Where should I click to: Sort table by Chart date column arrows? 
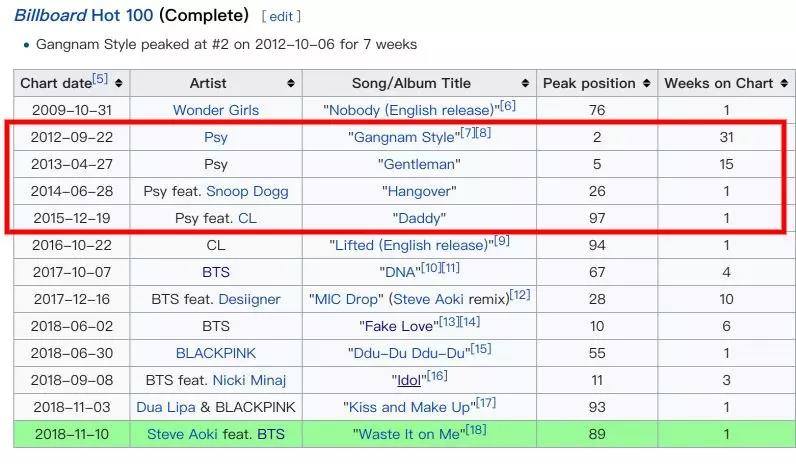(x=119, y=83)
